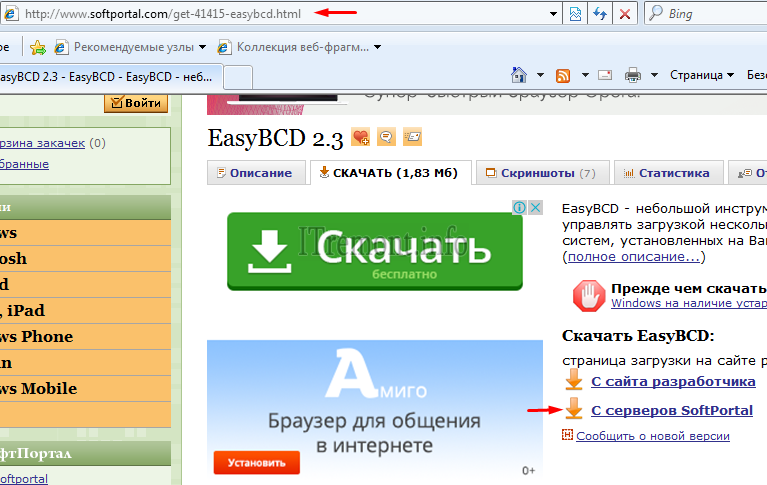Select the iPad category in sidebar
Viewport: 767px width, 485px height.
tap(85, 310)
